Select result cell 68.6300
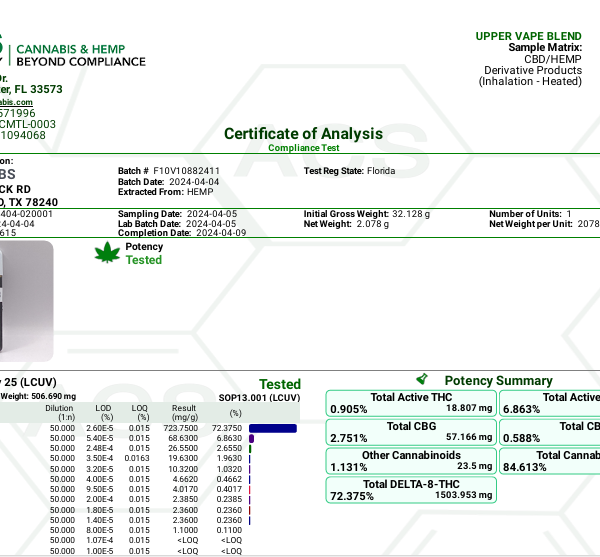 [x=183, y=438]
